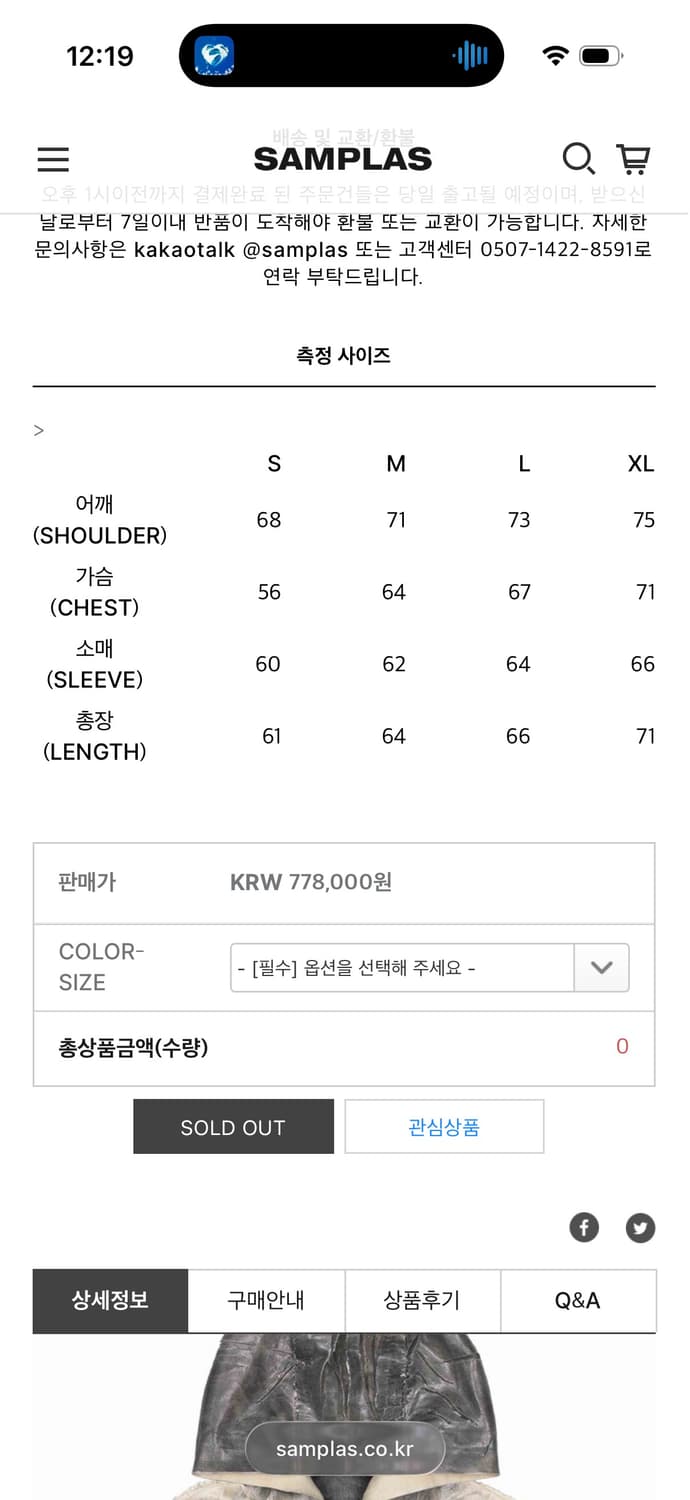The width and height of the screenshot is (690, 1500).
Task: Tap the search magnifier icon
Action: tap(578, 158)
